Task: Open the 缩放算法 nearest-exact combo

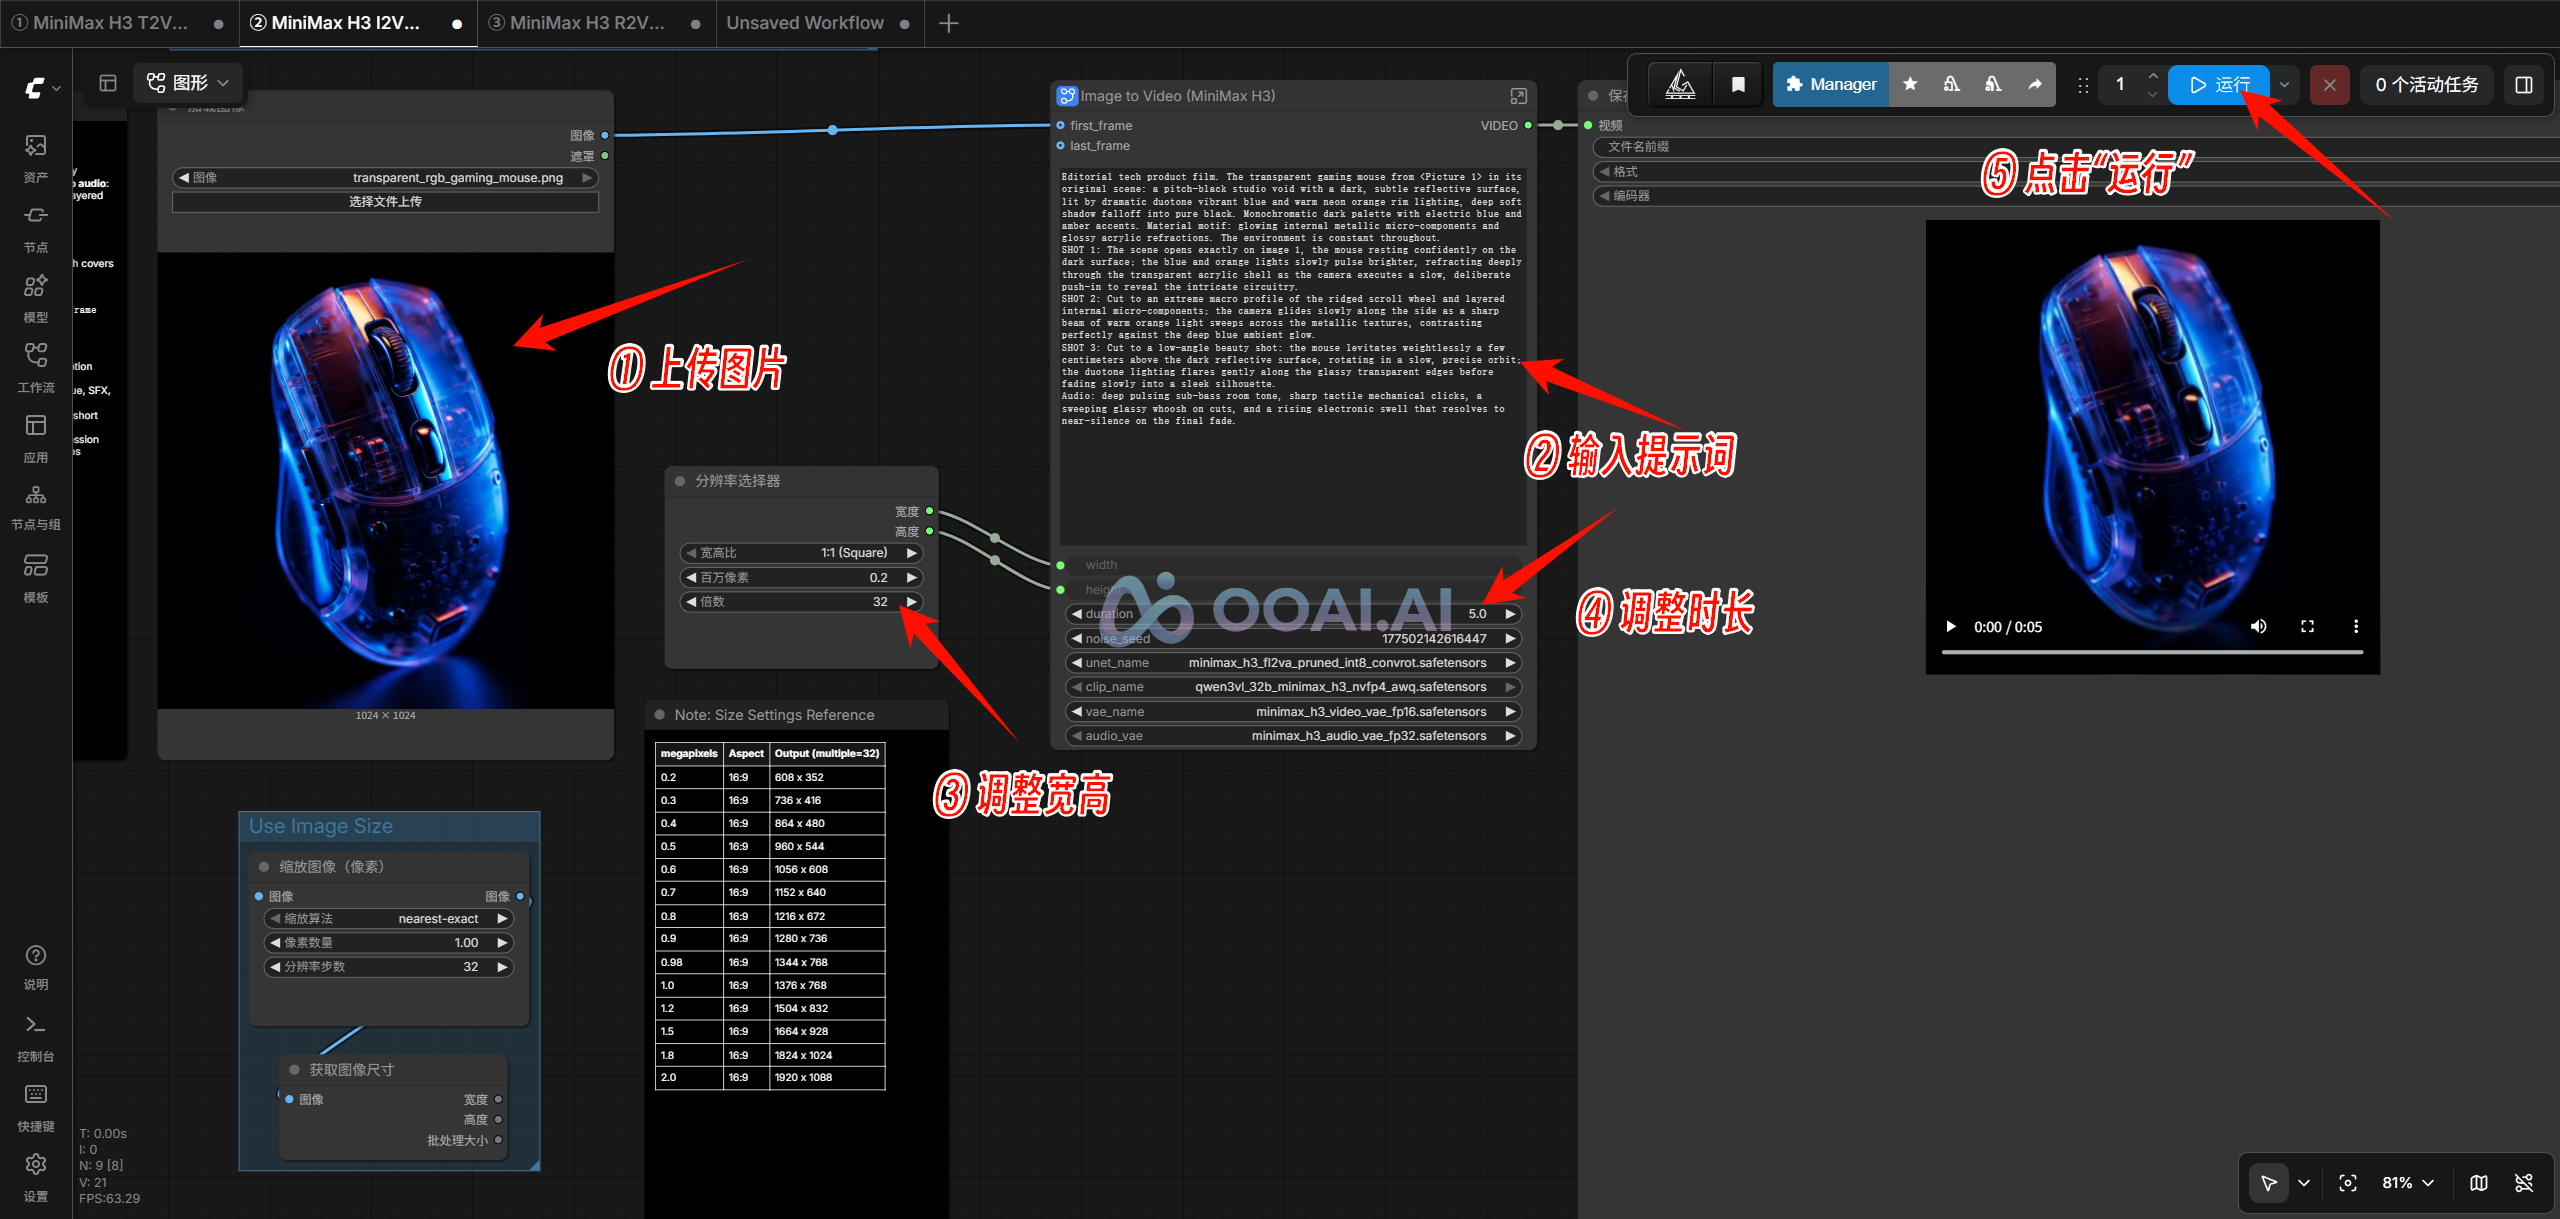Action: 389,919
